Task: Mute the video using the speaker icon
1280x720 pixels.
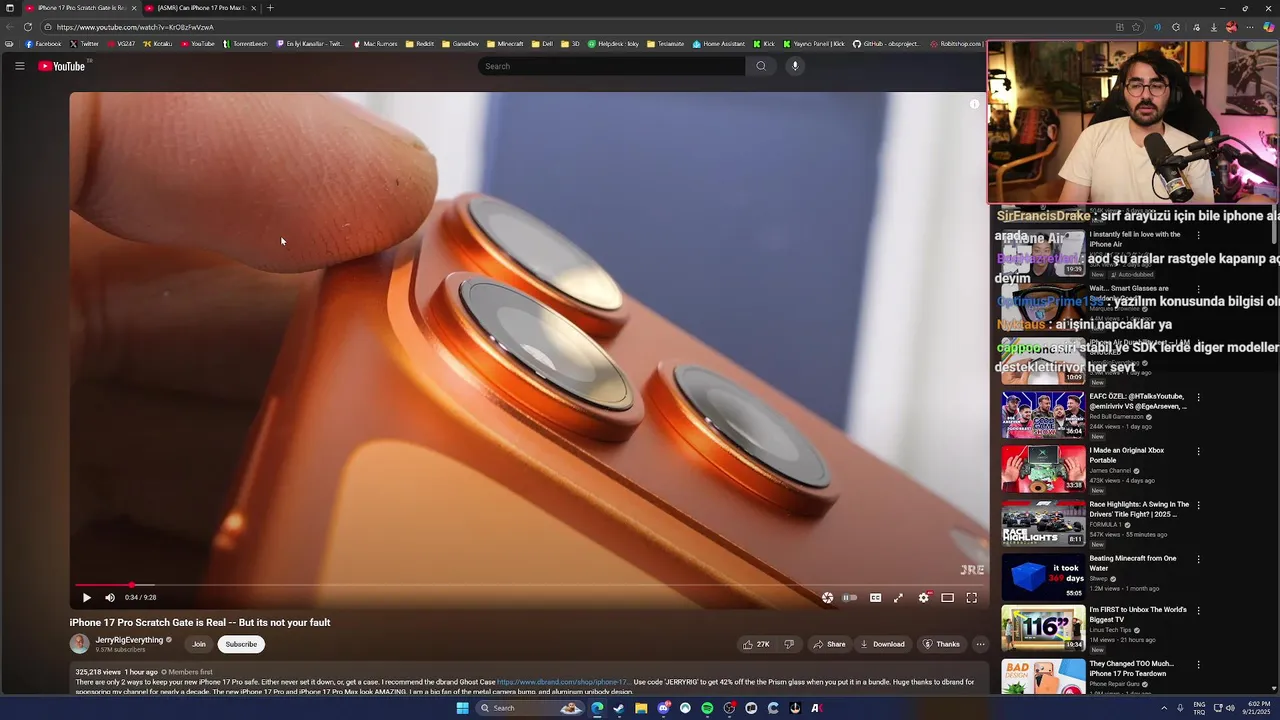Action: coord(110,598)
